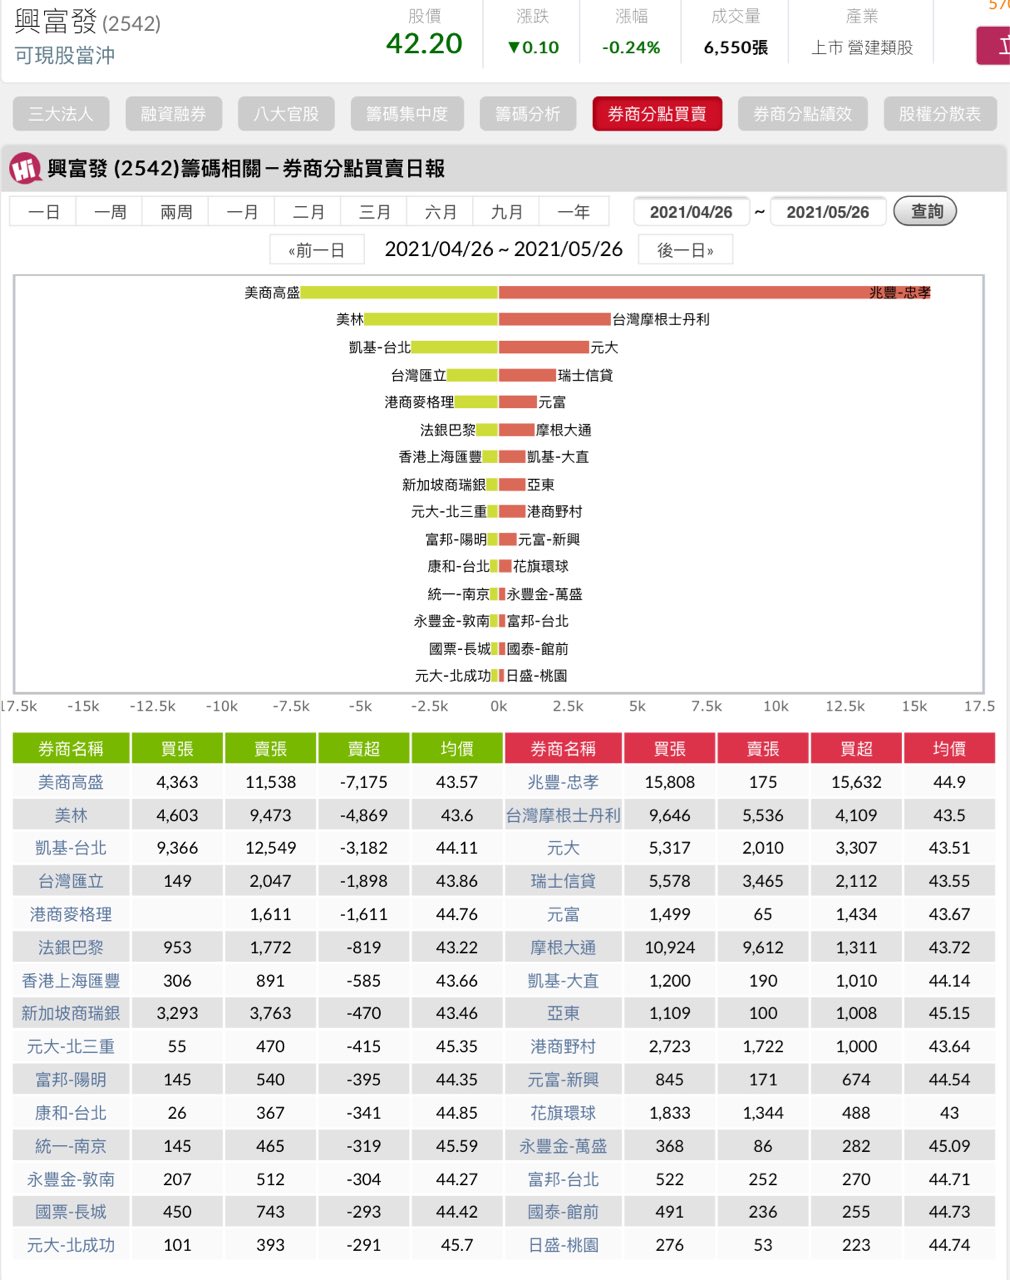Click net sell value -7,175
This screenshot has height=1280, width=1010.
point(363,782)
